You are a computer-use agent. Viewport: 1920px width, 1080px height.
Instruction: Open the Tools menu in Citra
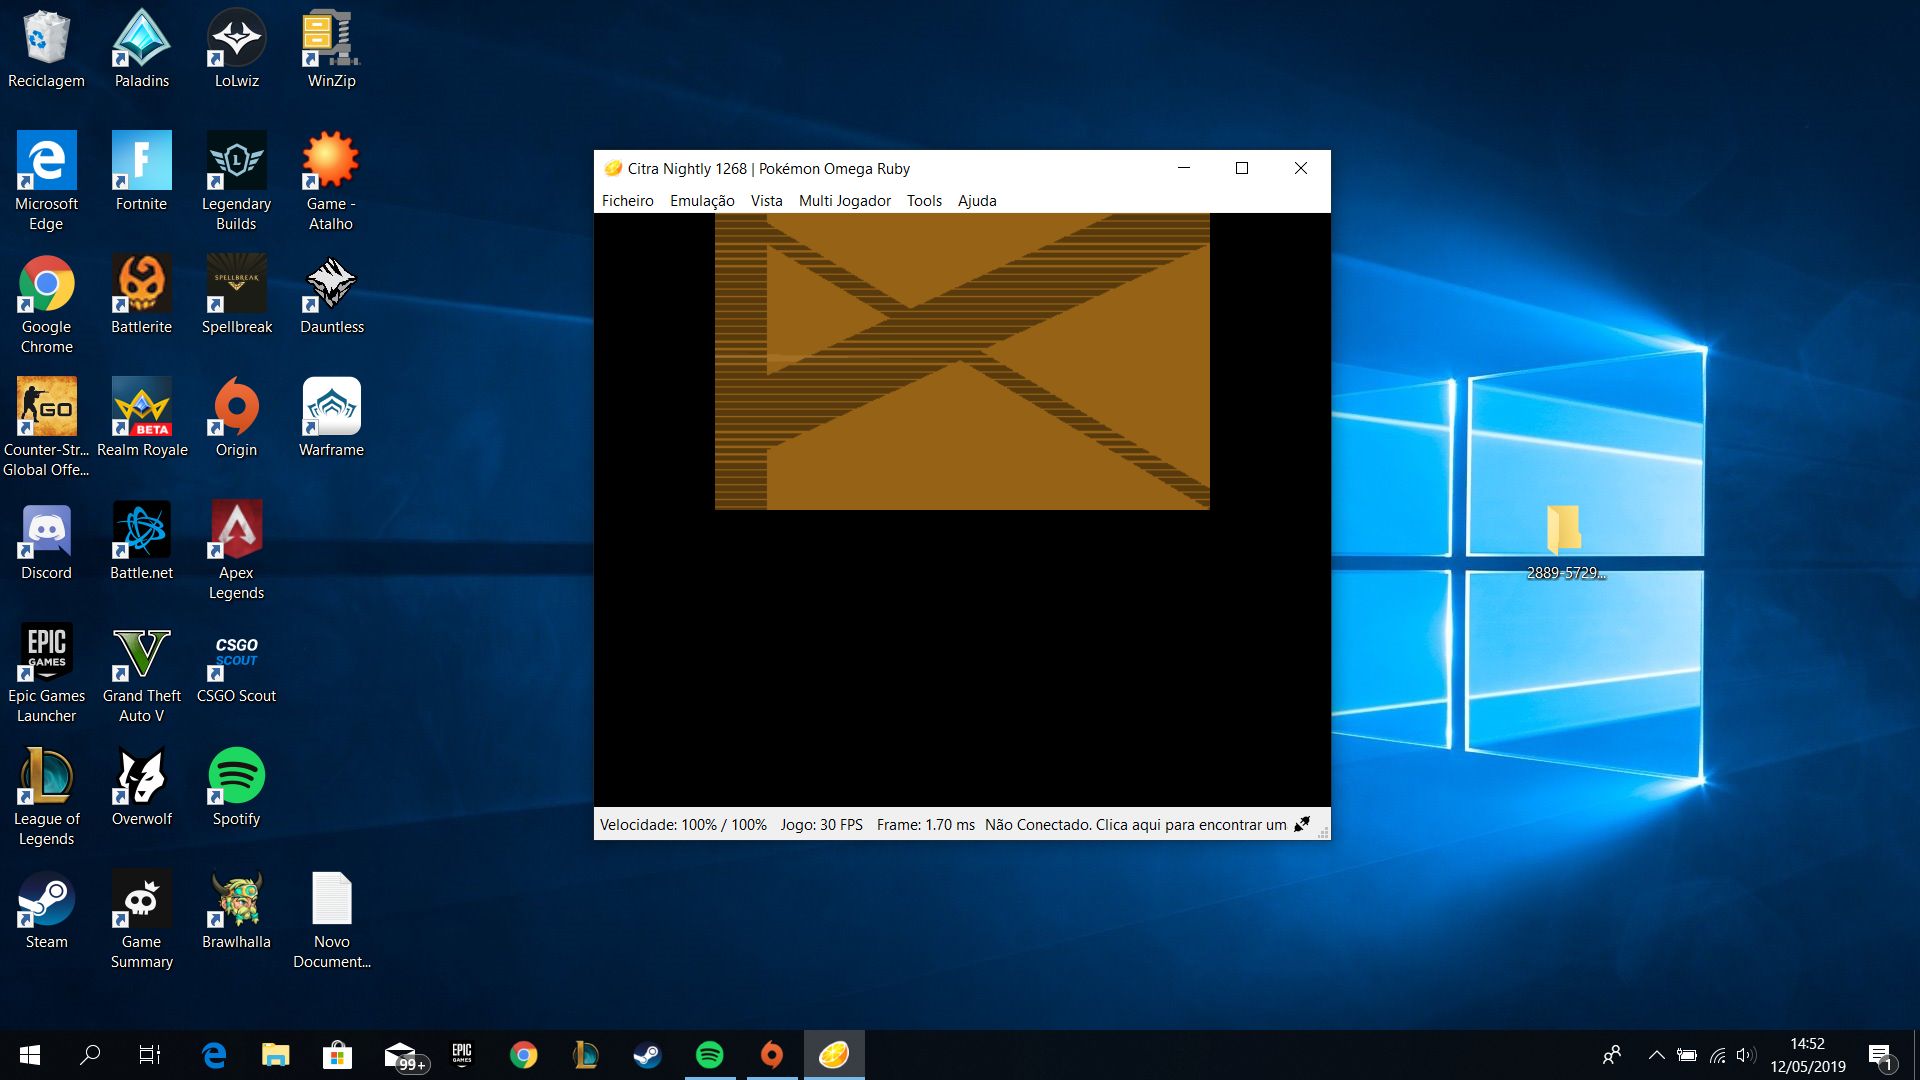(924, 200)
